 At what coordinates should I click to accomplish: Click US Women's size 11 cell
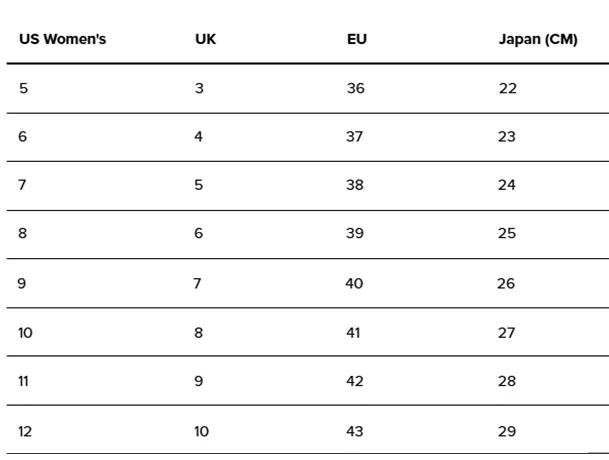pyautogui.click(x=24, y=381)
